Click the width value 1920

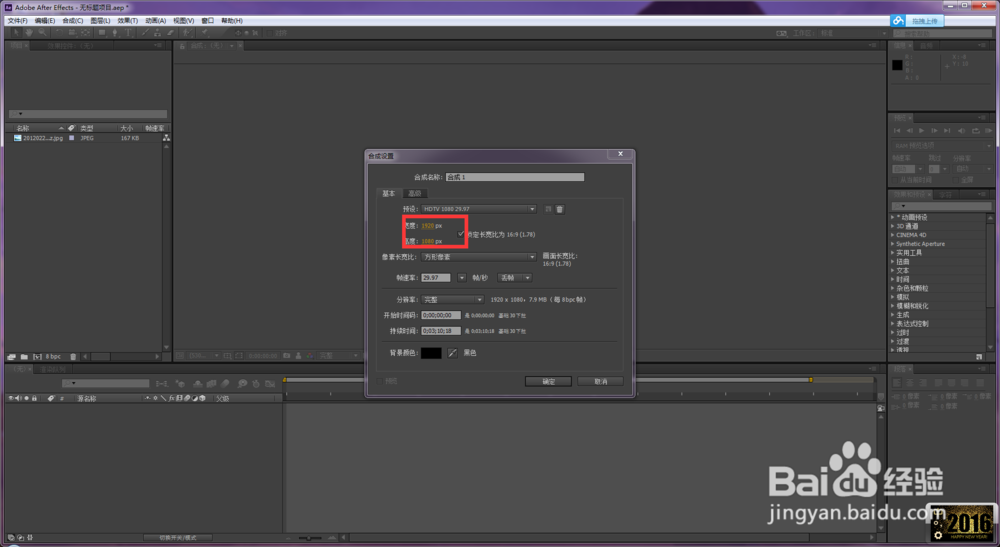pos(427,226)
